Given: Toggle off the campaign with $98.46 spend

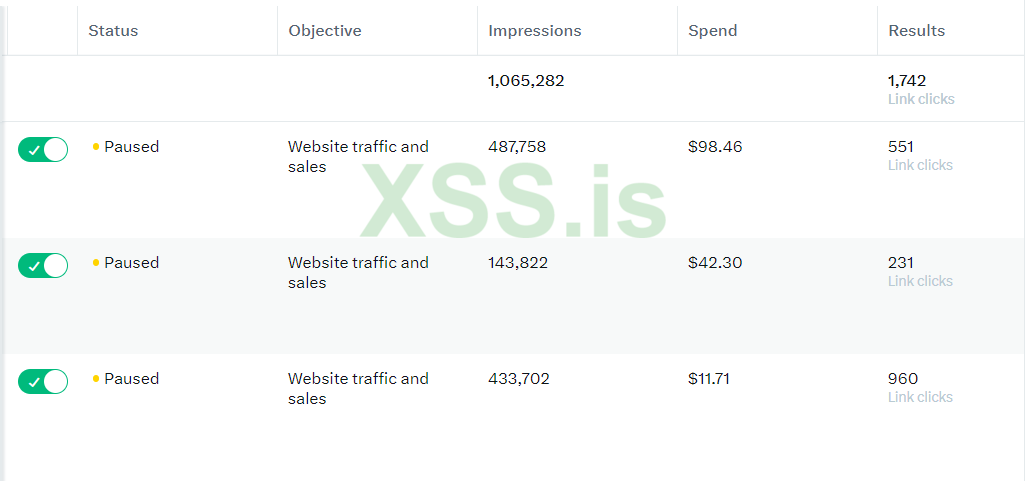Looking at the screenshot, I should click(43, 149).
